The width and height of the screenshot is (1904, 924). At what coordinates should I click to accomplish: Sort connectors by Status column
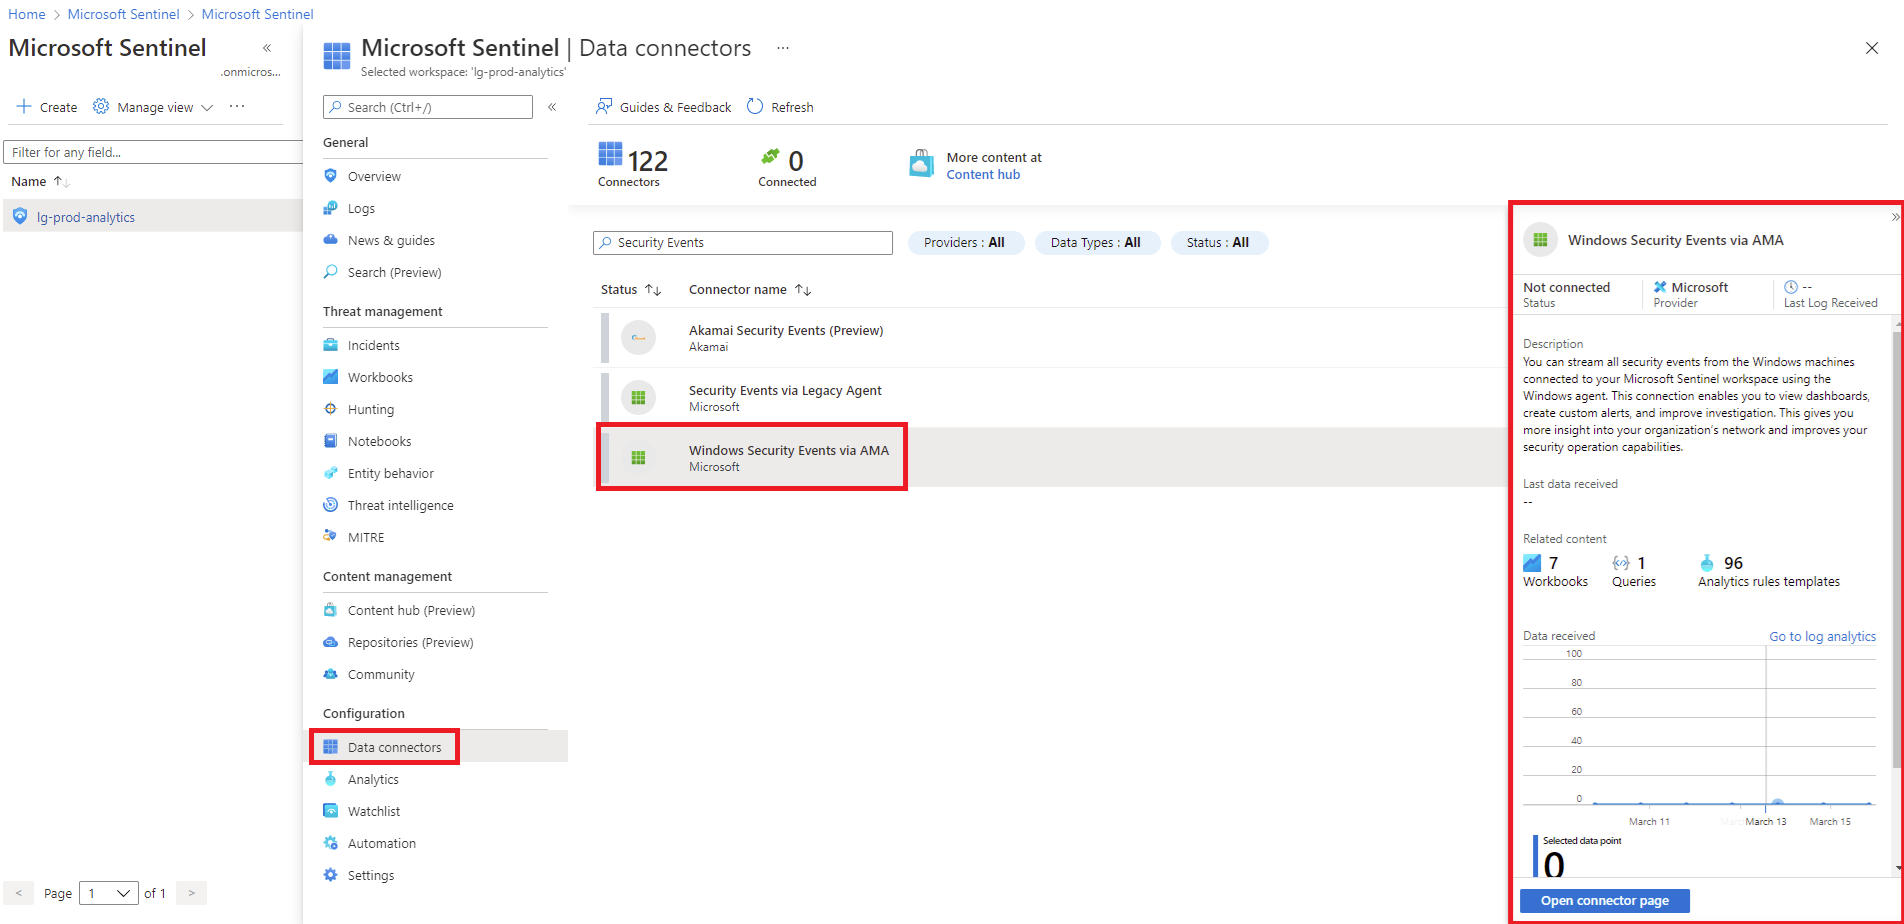coord(631,289)
